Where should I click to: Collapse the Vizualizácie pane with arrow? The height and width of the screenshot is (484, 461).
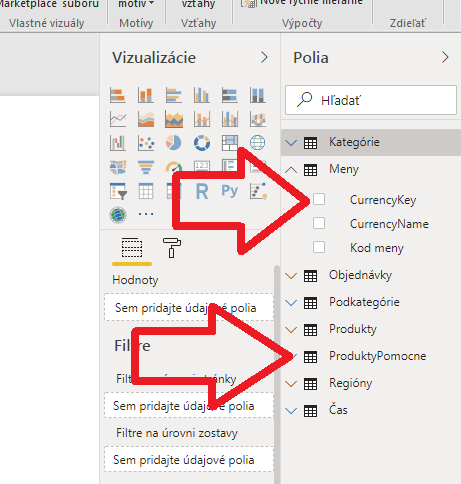(264, 57)
